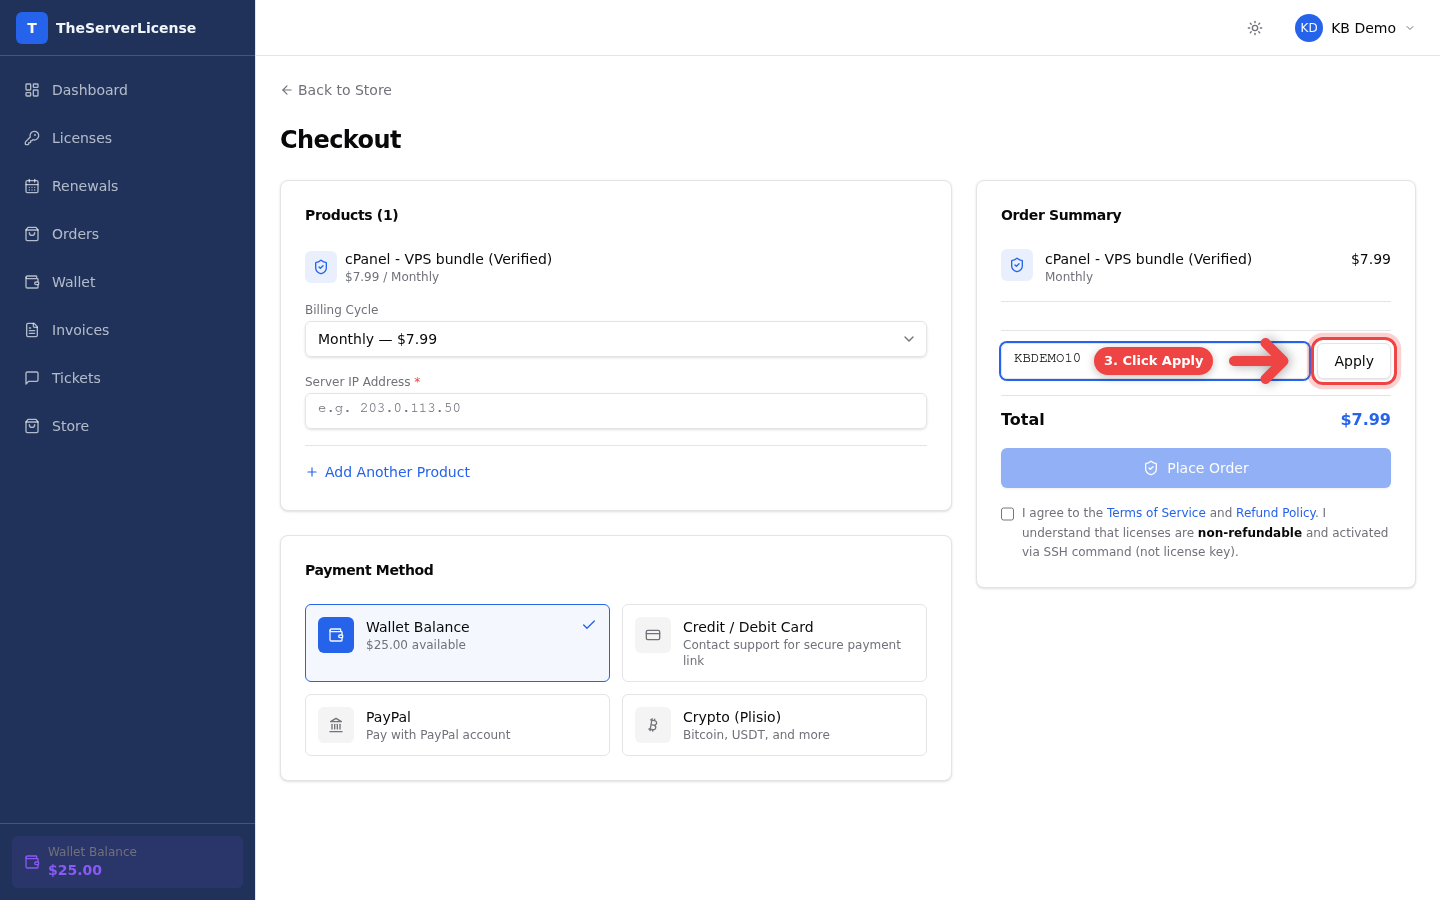Click the Tickets chat bubble icon
This screenshot has width=1440, height=900.
coord(32,378)
